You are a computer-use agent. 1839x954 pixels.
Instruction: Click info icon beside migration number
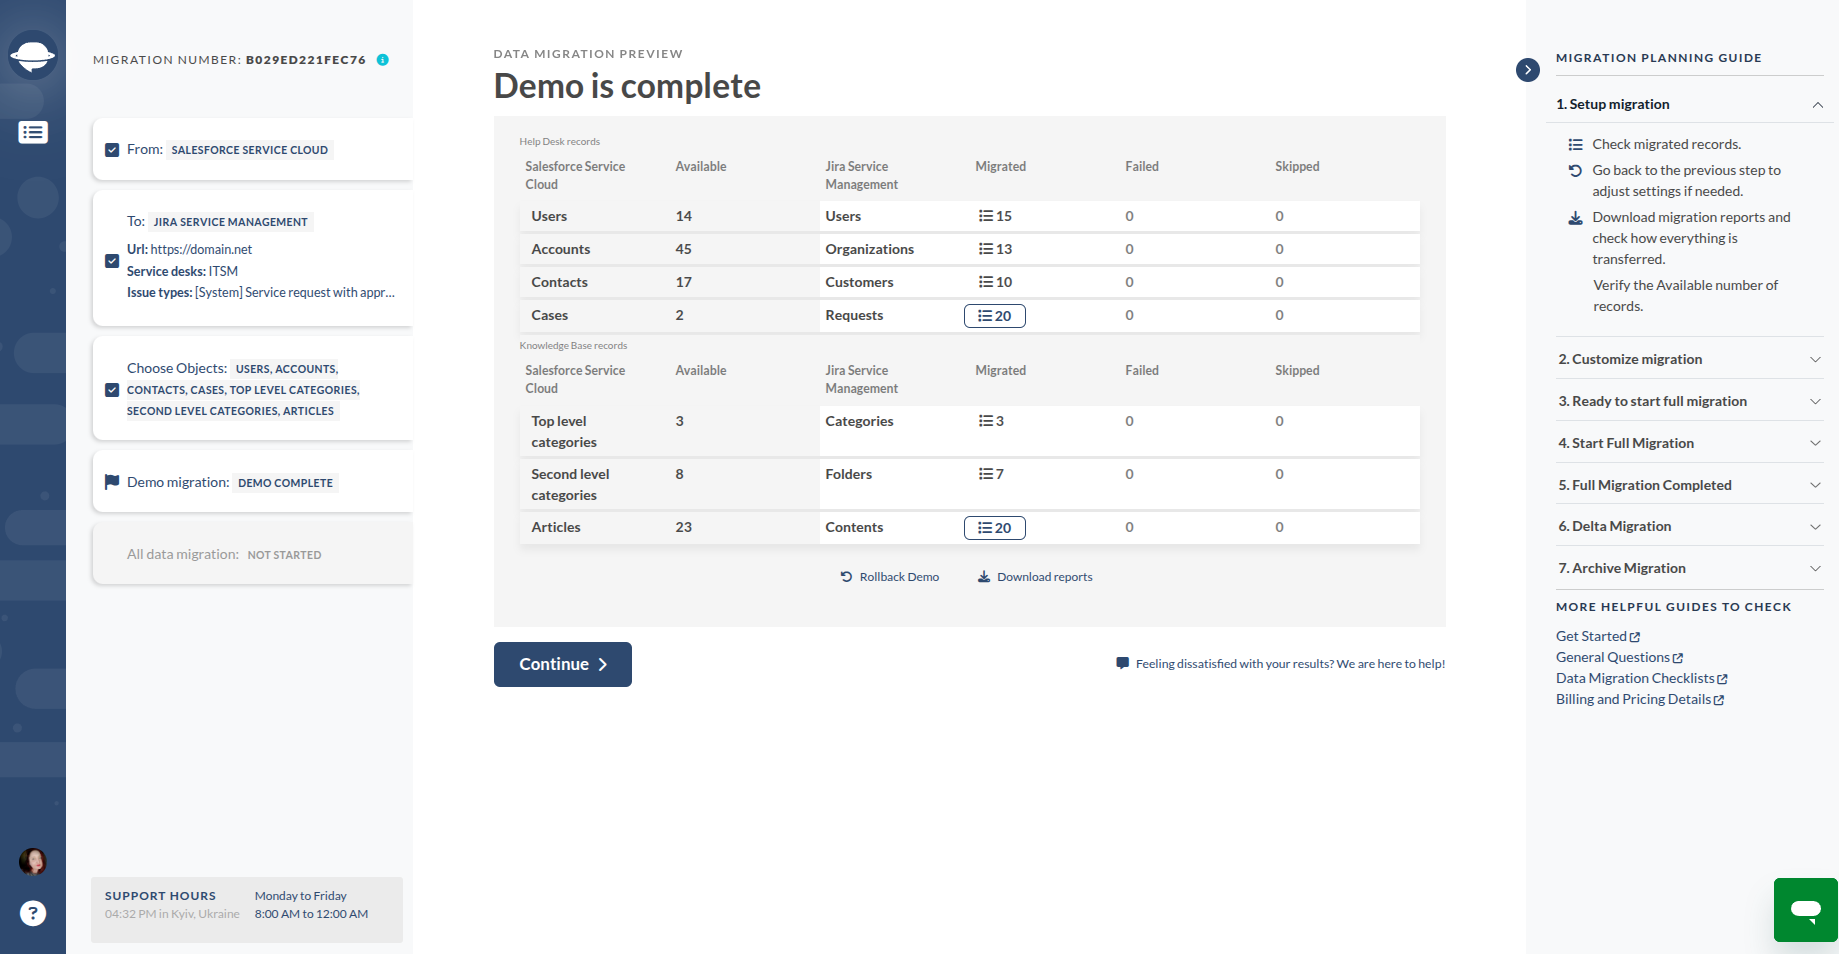pos(382,60)
